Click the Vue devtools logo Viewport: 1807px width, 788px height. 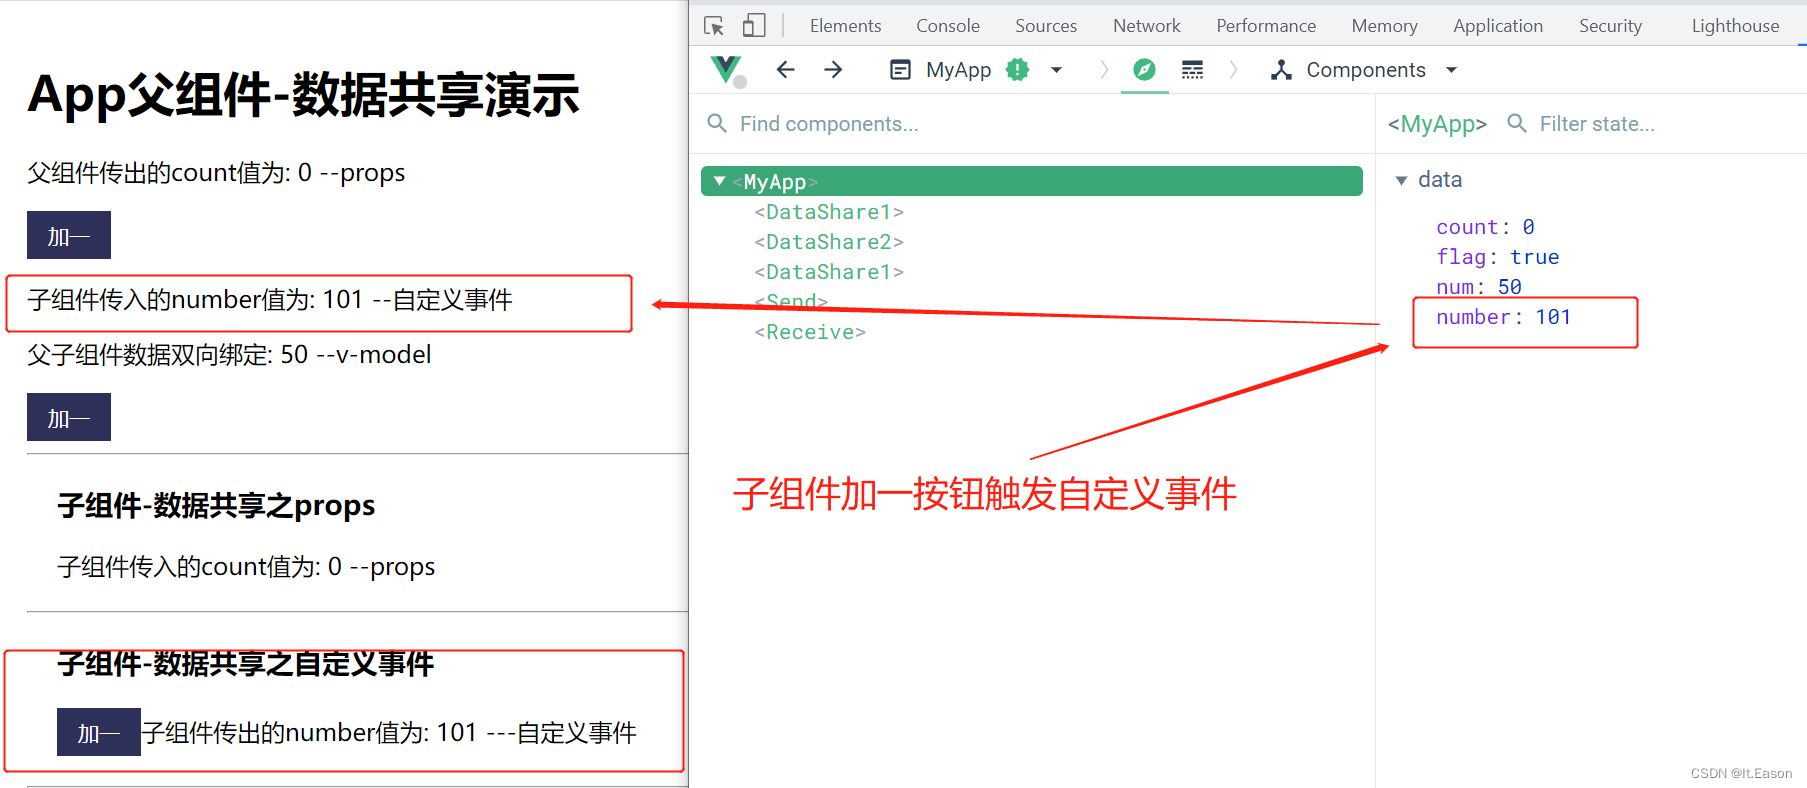tap(726, 70)
